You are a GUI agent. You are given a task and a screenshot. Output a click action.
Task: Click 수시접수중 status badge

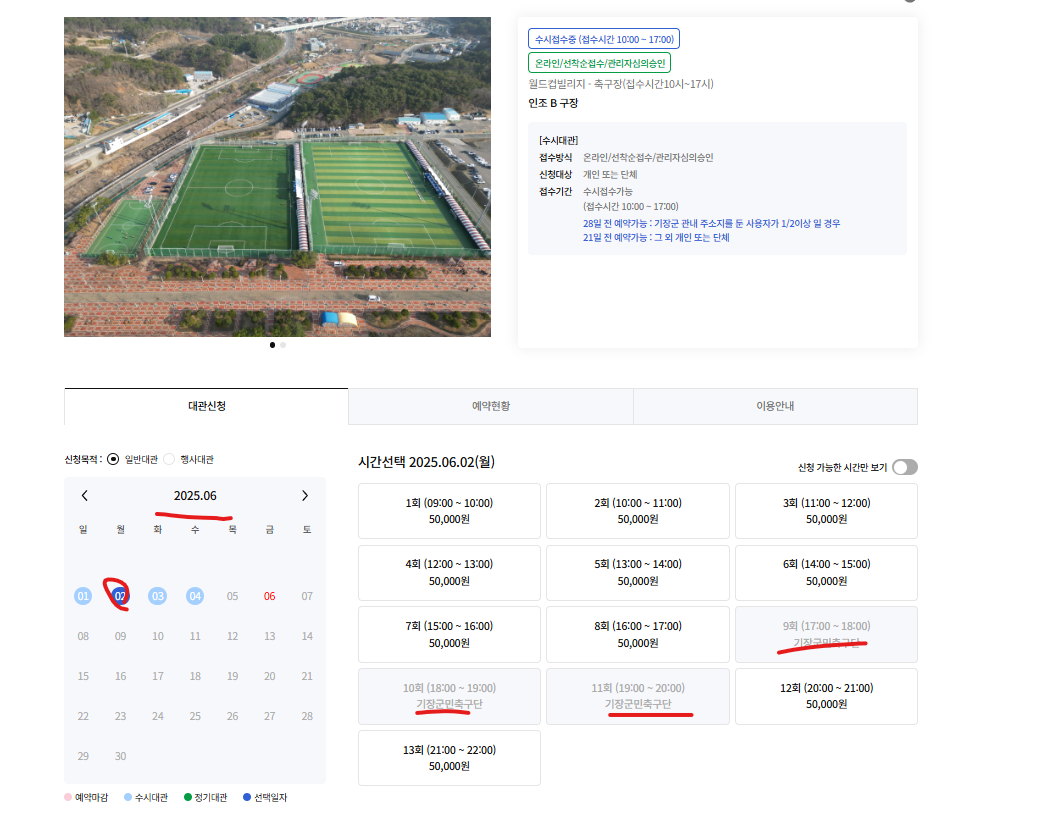click(x=604, y=39)
